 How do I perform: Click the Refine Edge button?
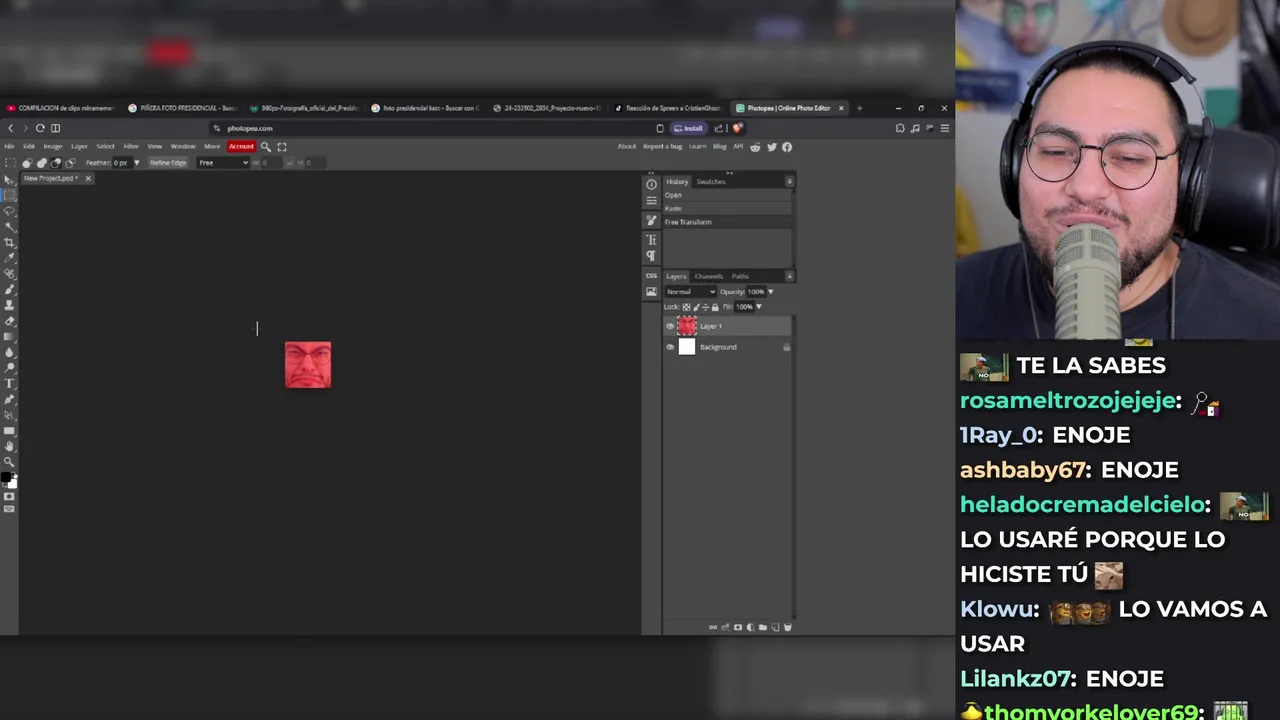168,163
